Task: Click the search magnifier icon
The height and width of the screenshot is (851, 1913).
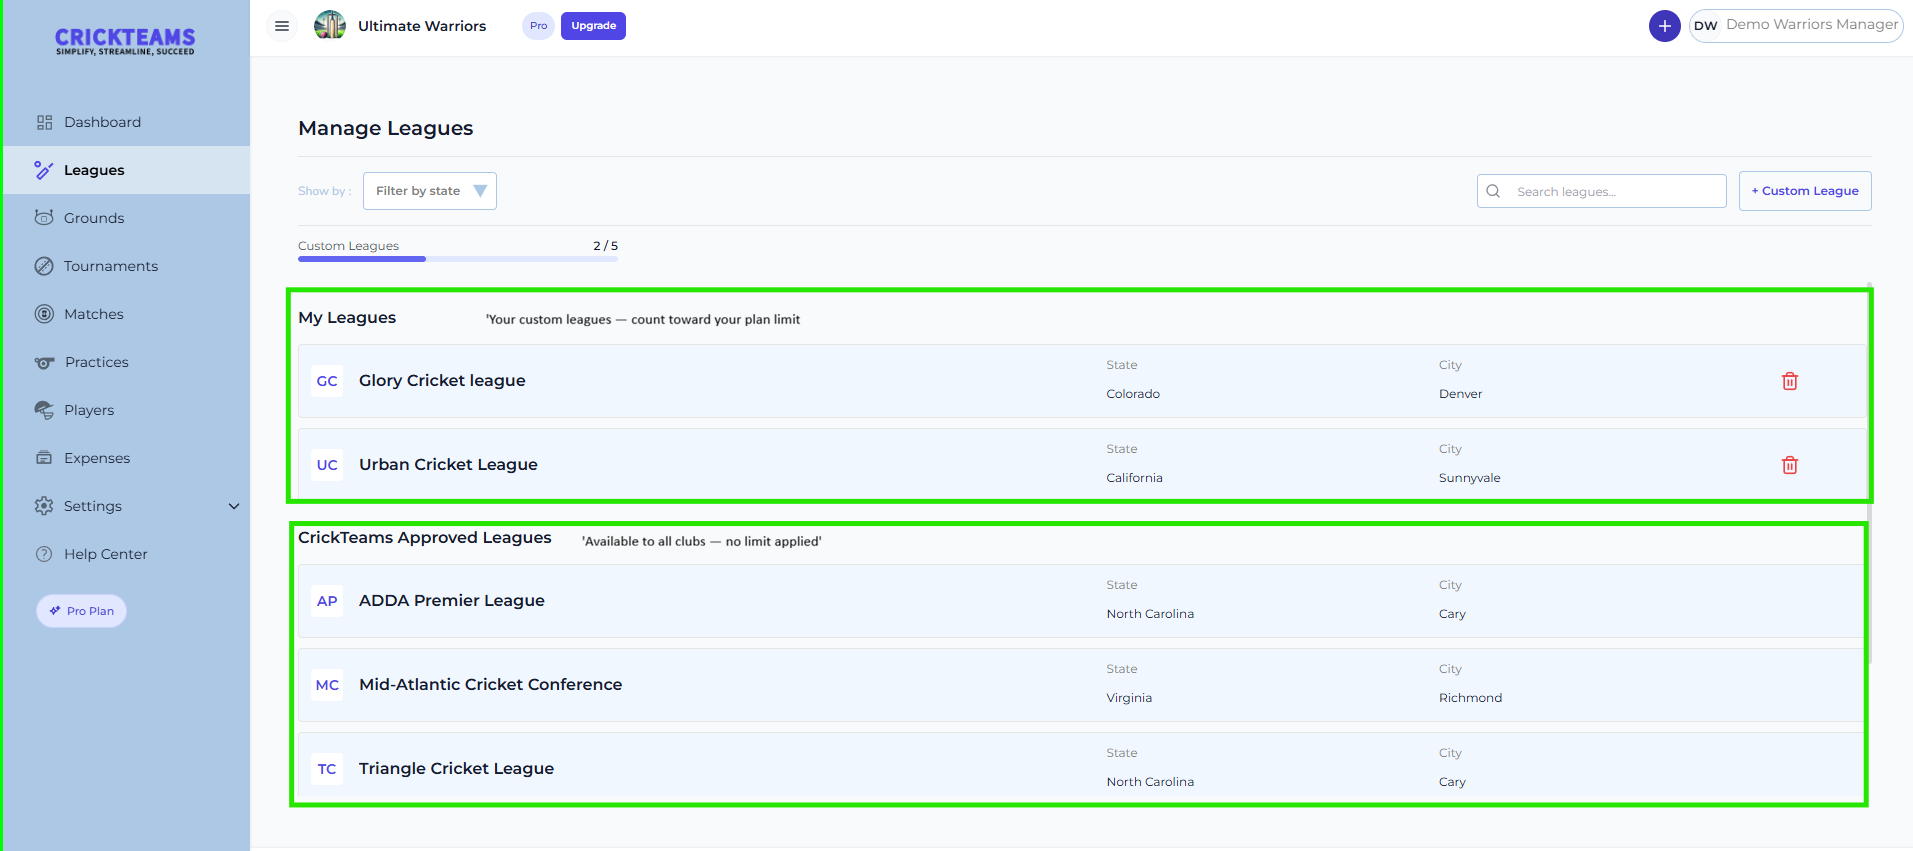Action: 1493,191
